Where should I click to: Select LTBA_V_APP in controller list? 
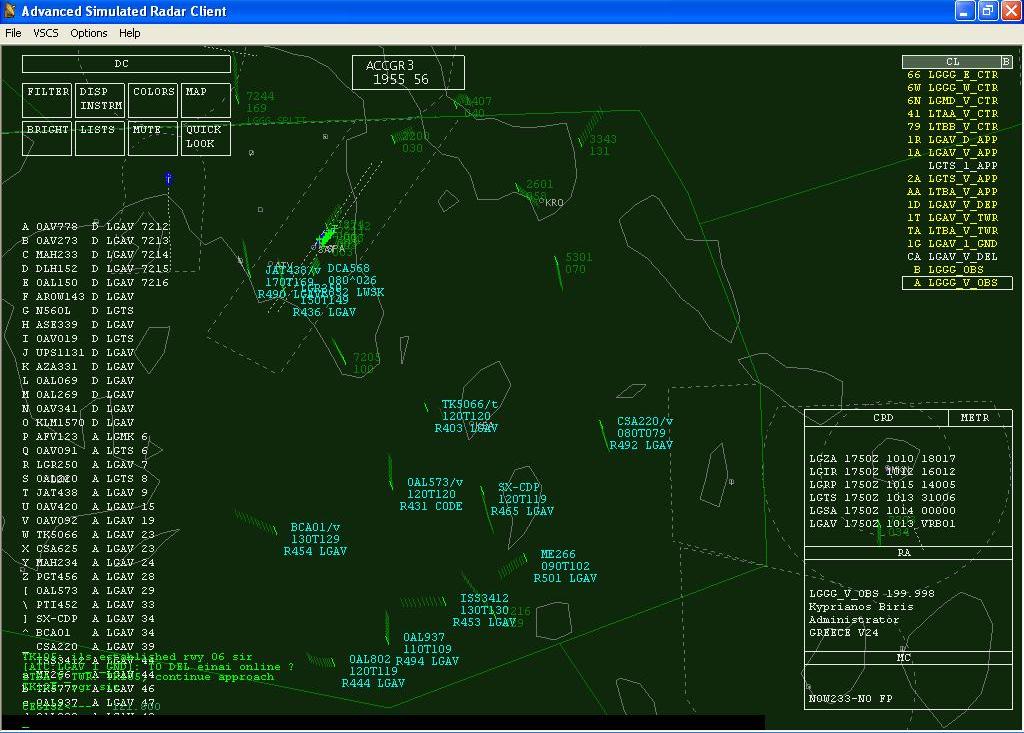[953, 192]
